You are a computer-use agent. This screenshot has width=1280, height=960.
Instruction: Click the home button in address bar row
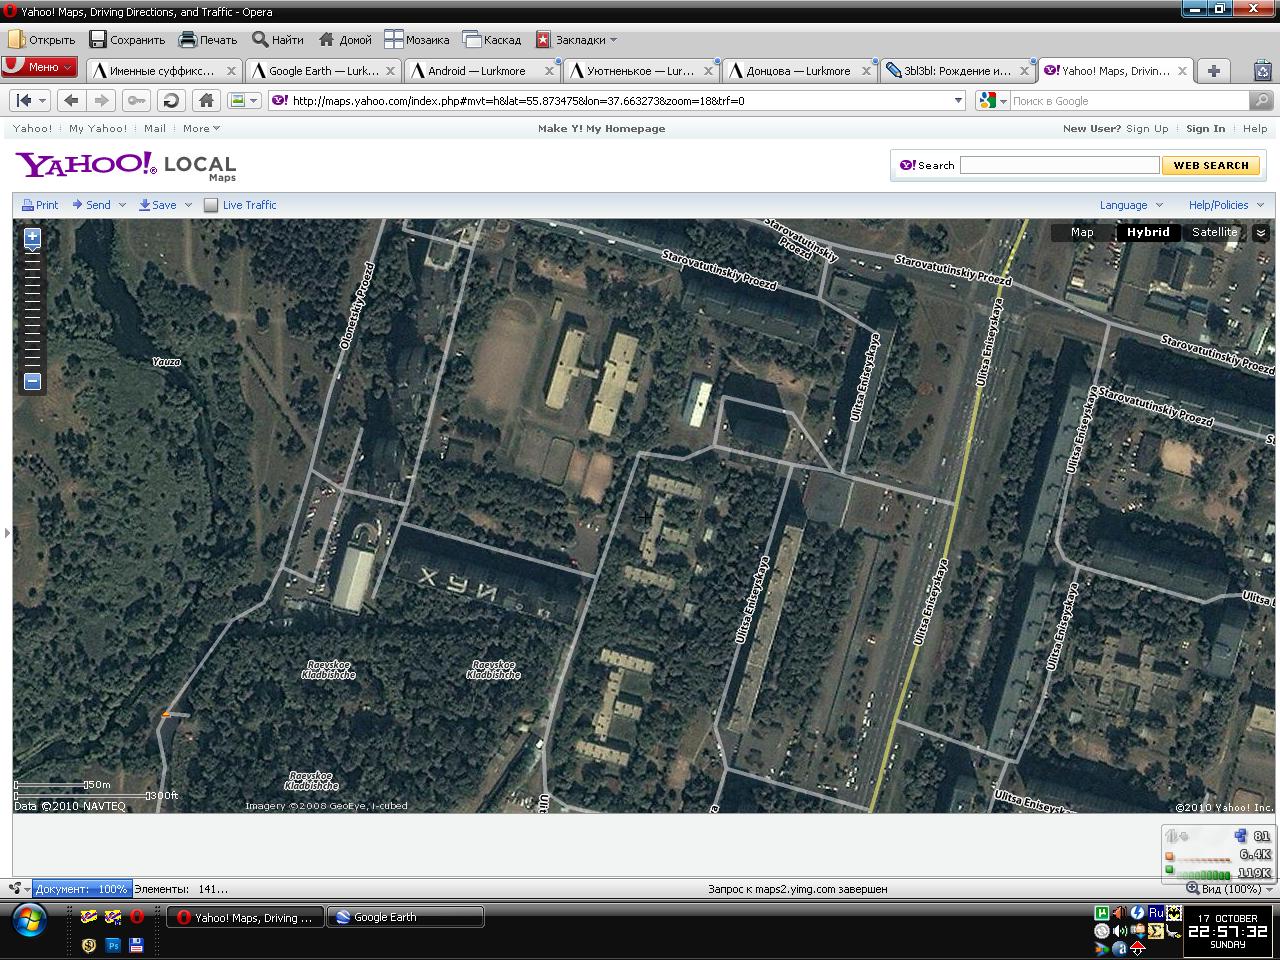pos(206,100)
